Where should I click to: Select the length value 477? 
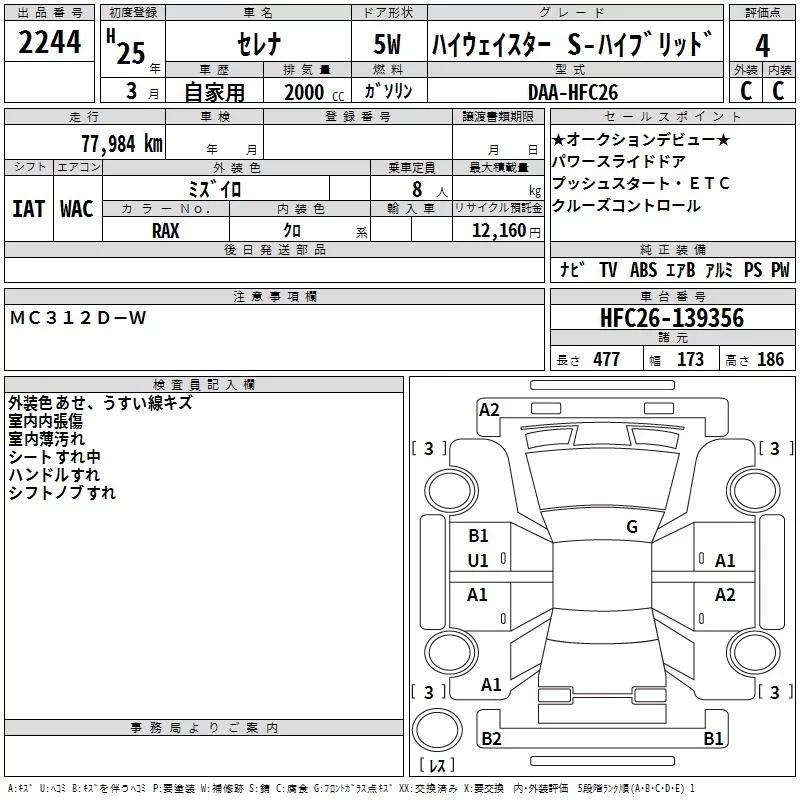[607, 359]
